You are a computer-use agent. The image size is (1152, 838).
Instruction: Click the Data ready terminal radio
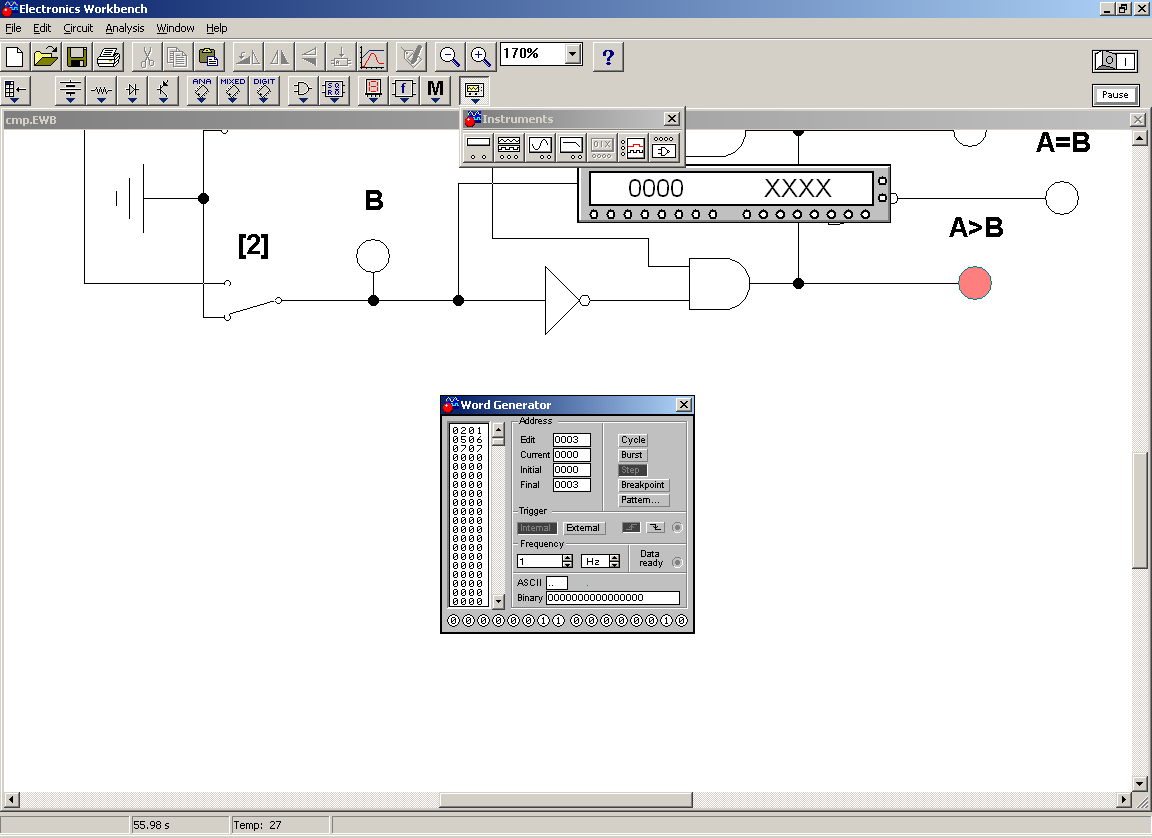677,563
